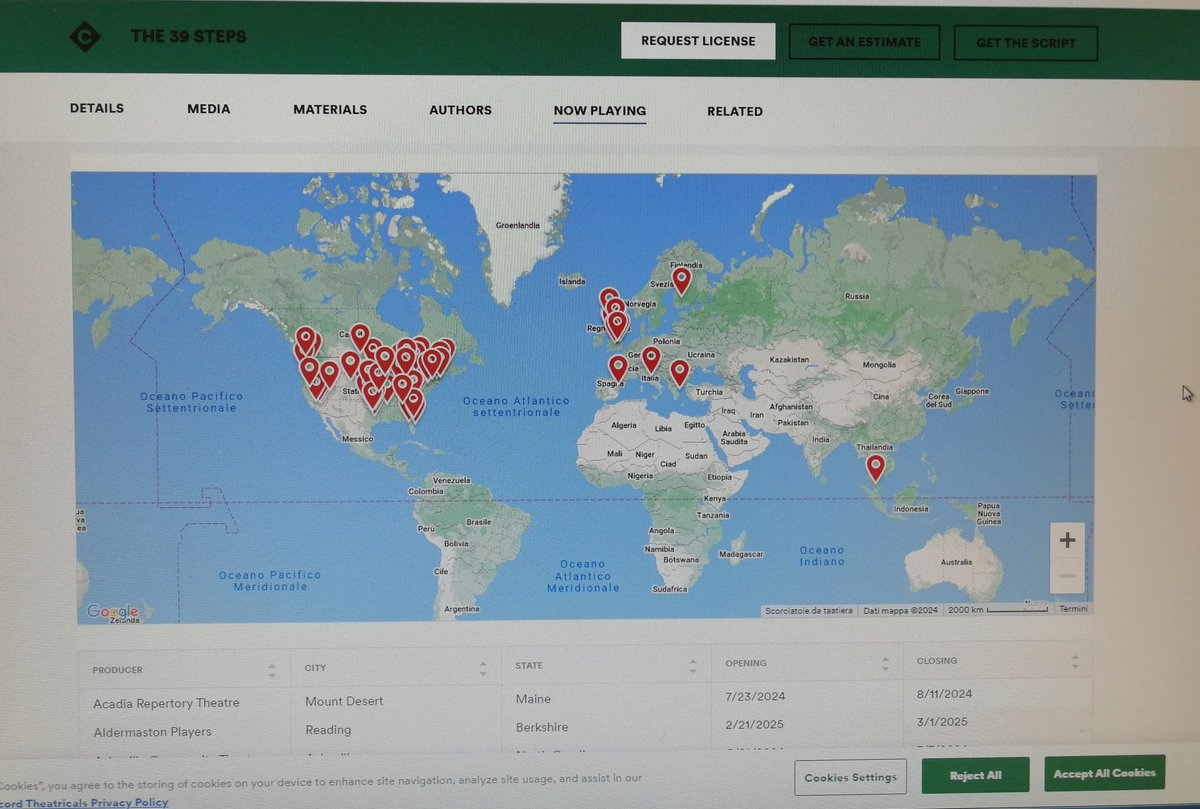Click Berkshire state cell
This screenshot has height=809, width=1200.
(x=541, y=727)
